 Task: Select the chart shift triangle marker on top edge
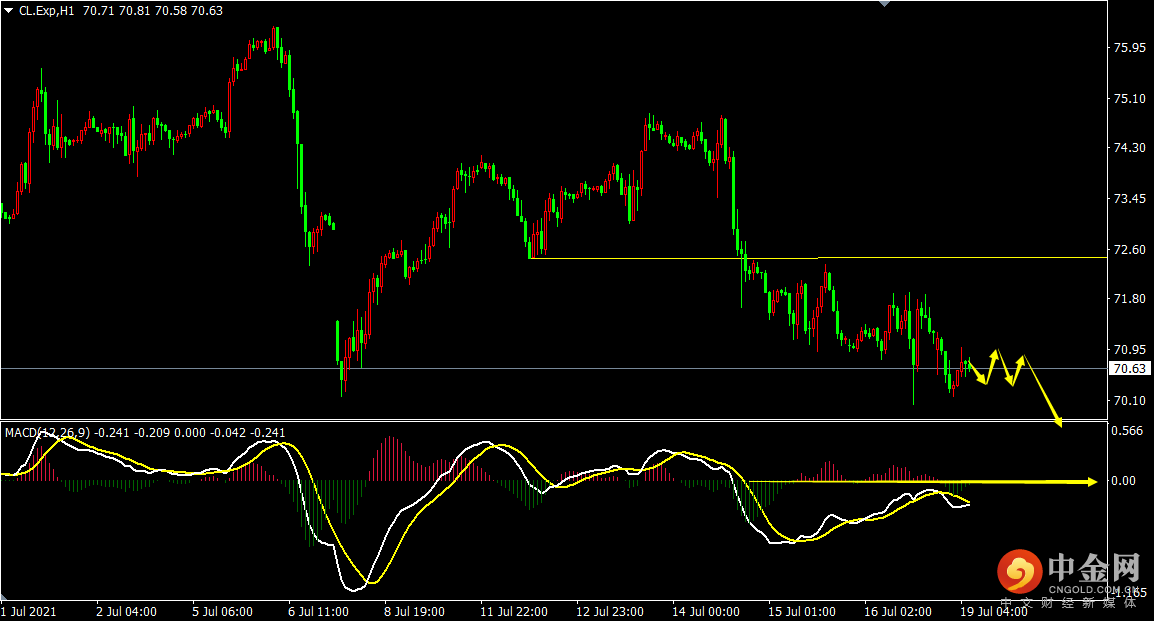tap(885, 4)
